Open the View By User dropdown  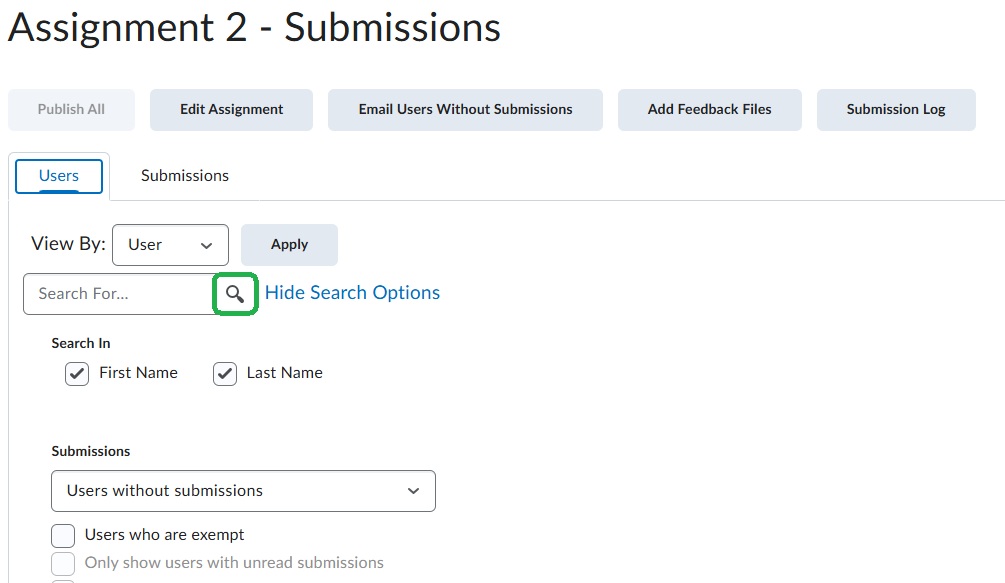pyautogui.click(x=170, y=245)
